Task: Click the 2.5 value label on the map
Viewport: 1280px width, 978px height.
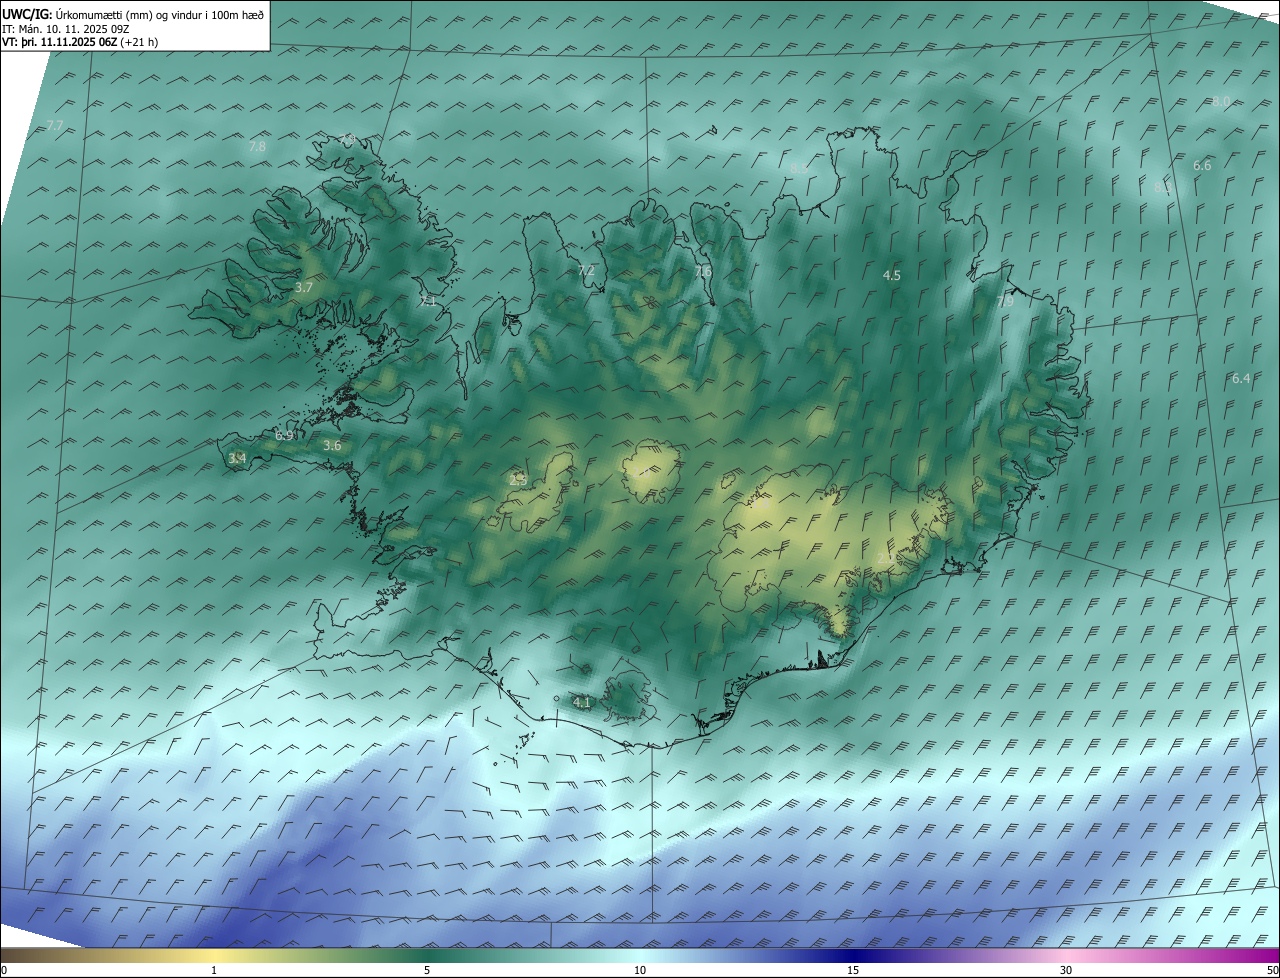Action: (518, 480)
